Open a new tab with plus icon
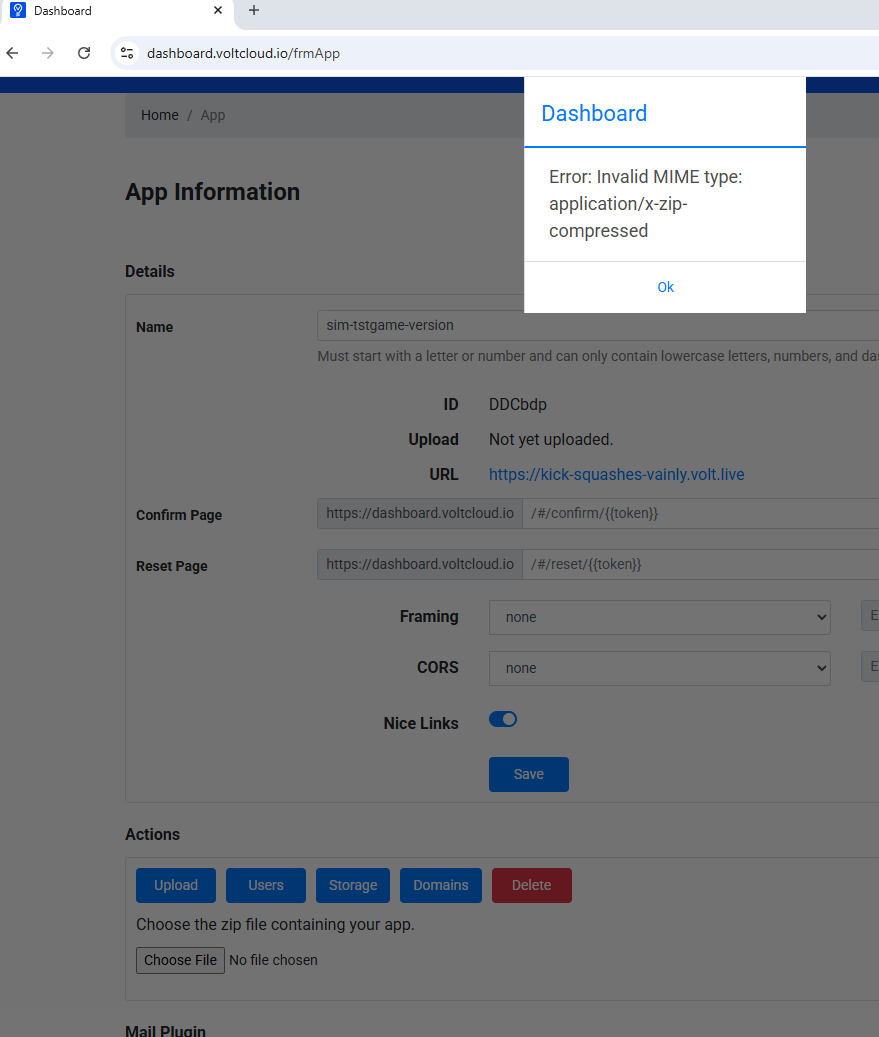879x1037 pixels. pyautogui.click(x=254, y=11)
